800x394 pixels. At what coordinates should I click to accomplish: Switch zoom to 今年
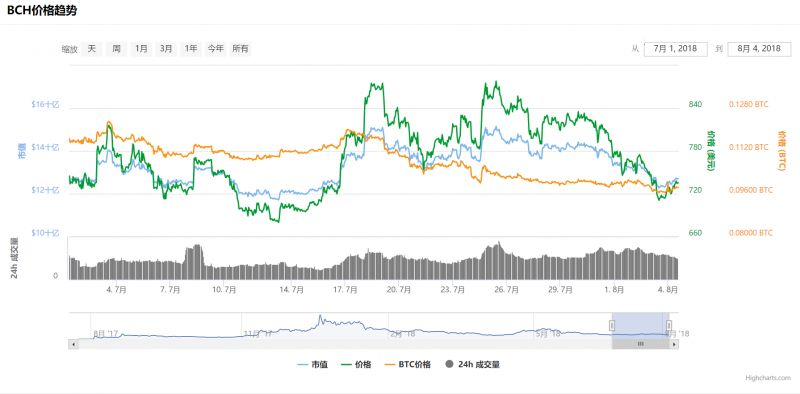pyautogui.click(x=215, y=49)
